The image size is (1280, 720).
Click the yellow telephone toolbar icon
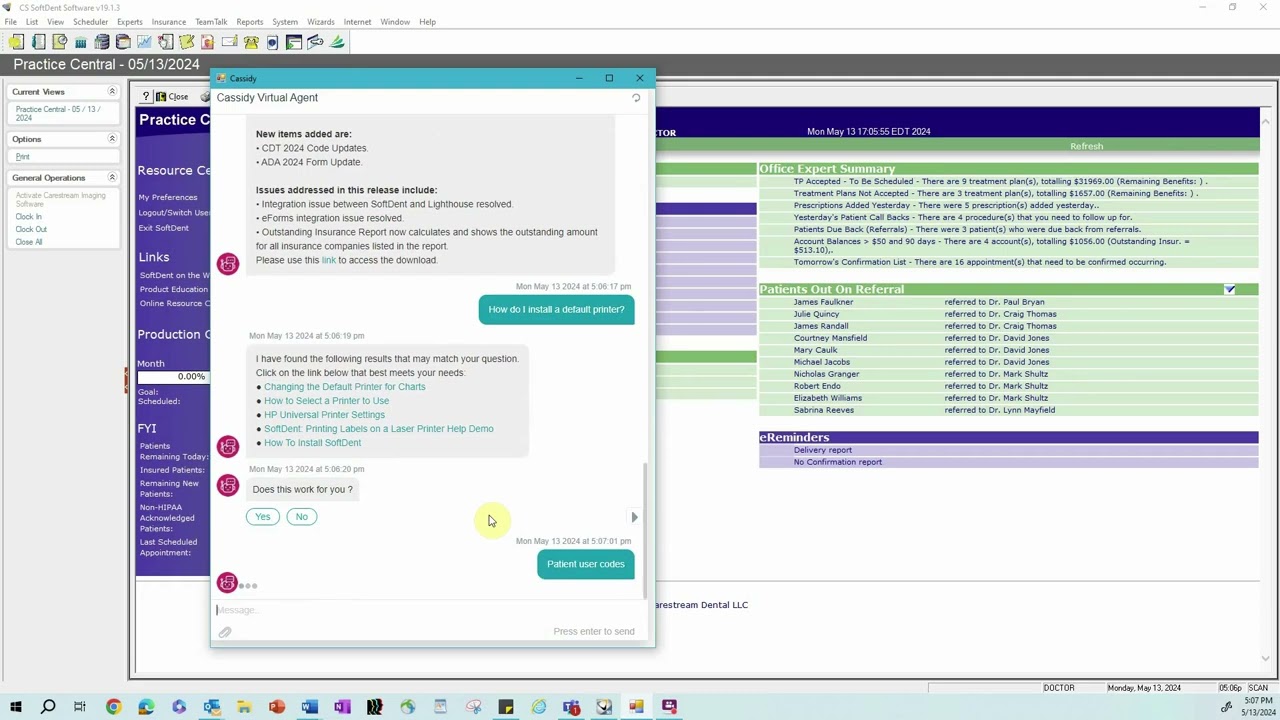251,42
